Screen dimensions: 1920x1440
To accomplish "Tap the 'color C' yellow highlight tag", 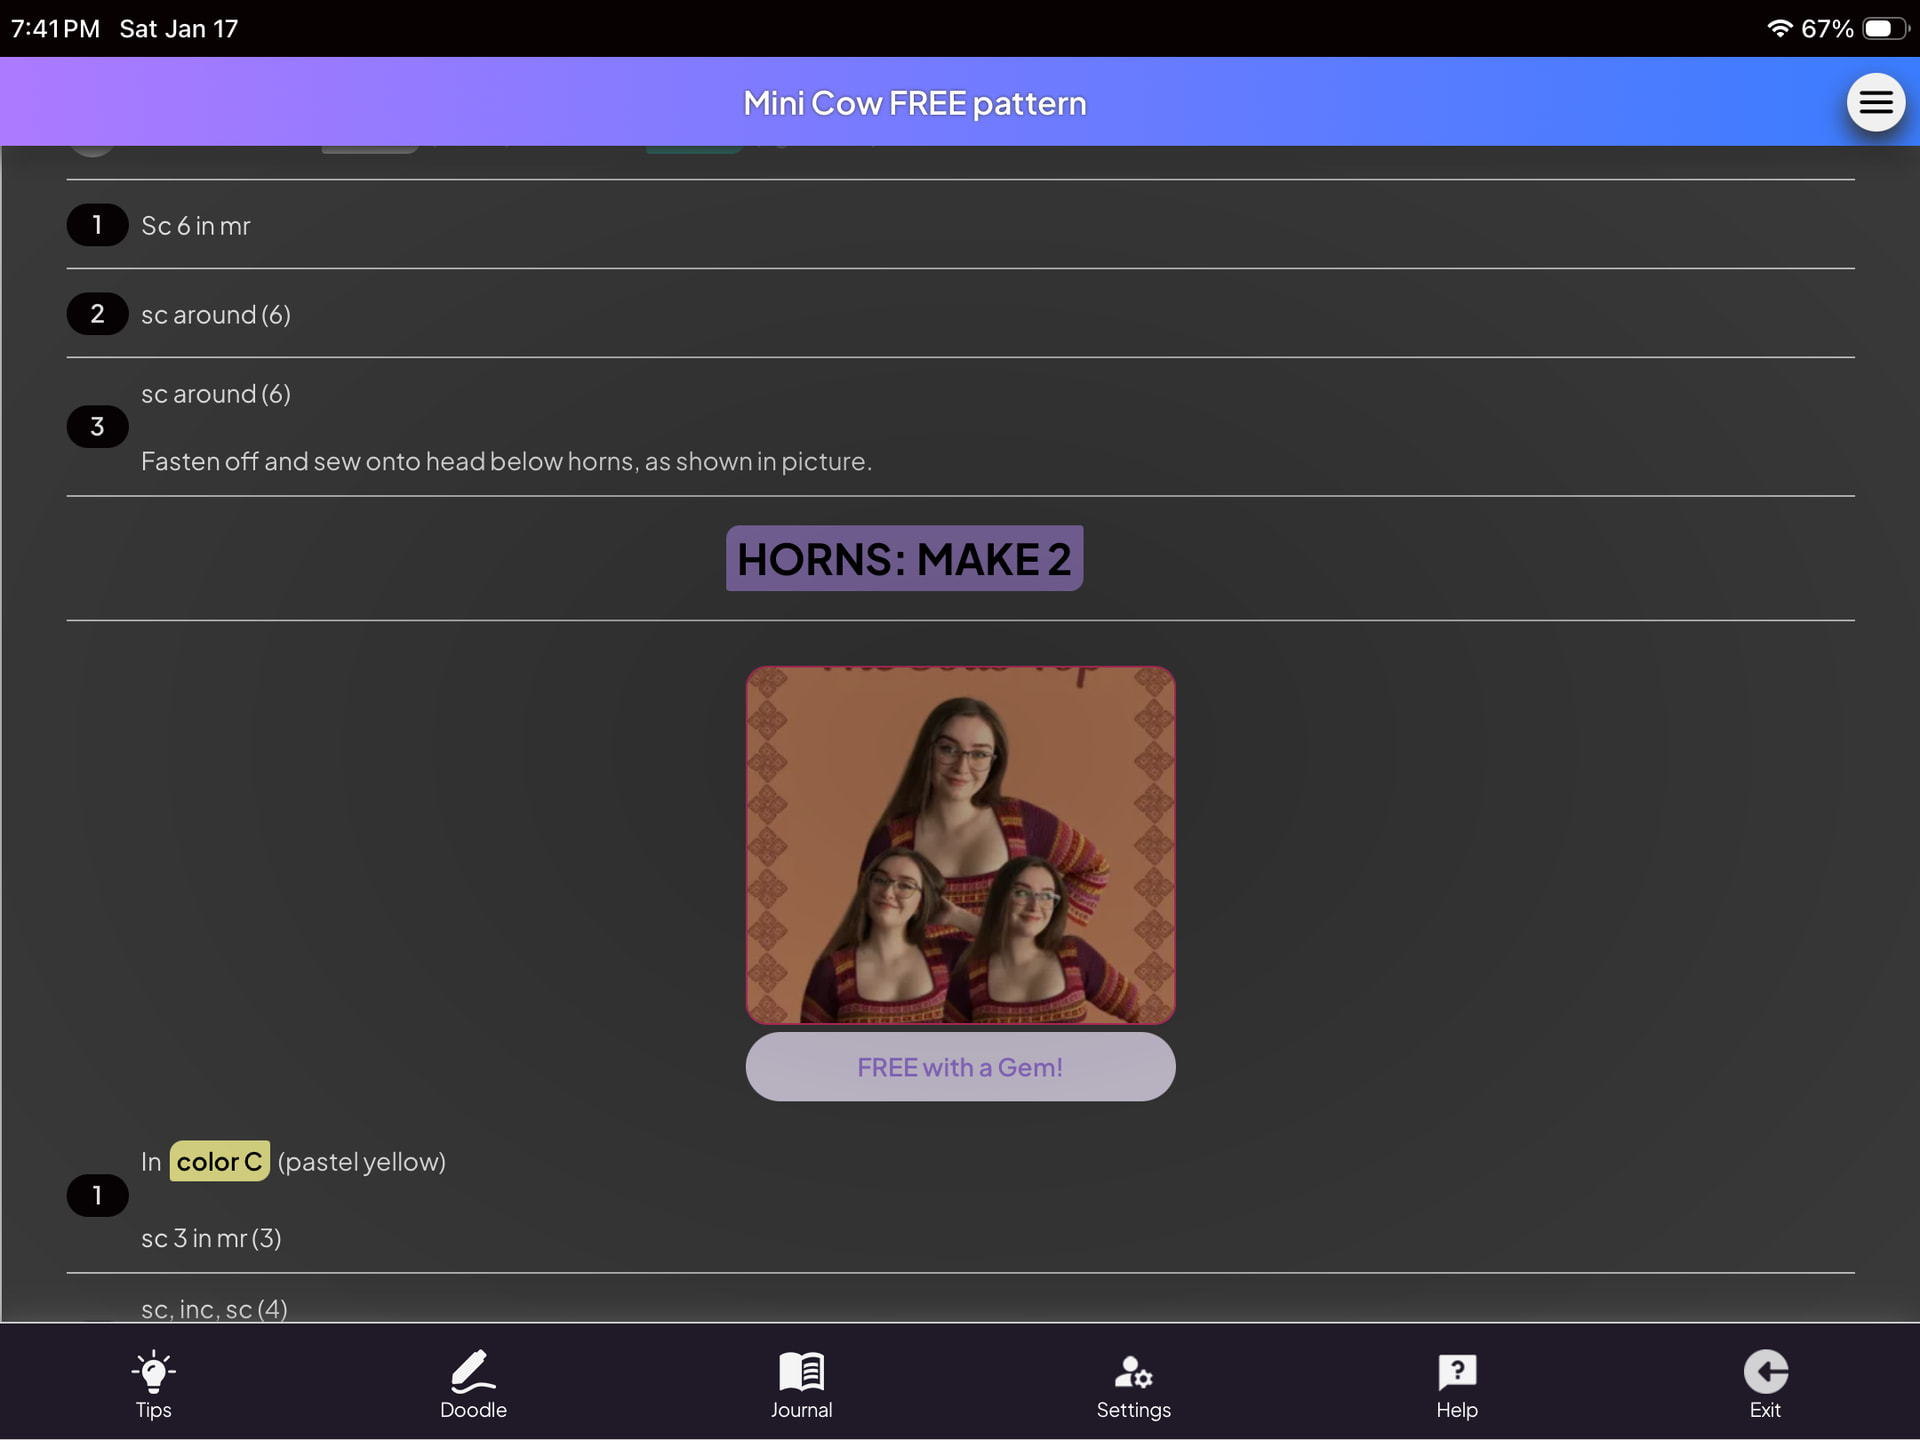I will tap(219, 1161).
